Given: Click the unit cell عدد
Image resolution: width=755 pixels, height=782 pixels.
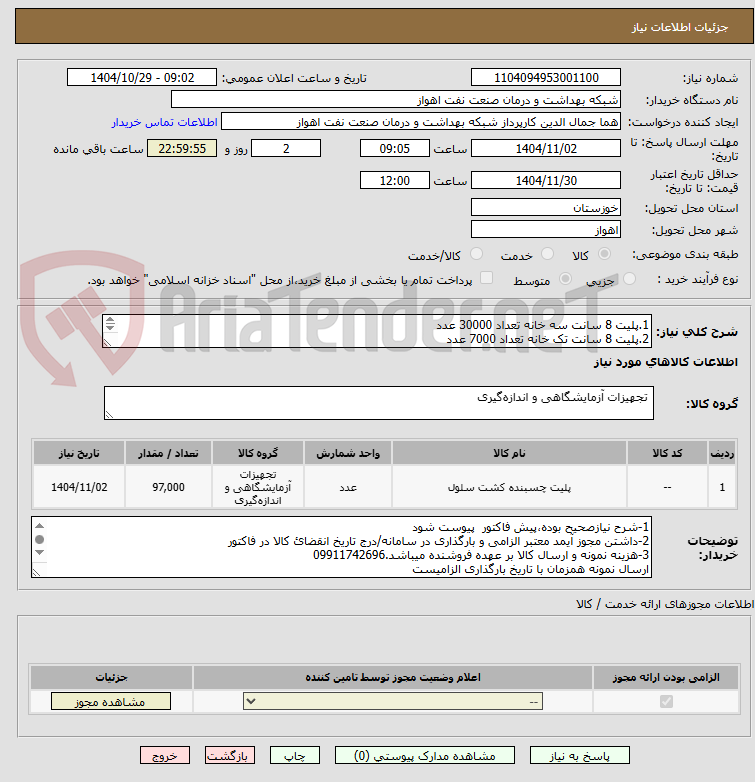Looking at the screenshot, I should 348,487.
